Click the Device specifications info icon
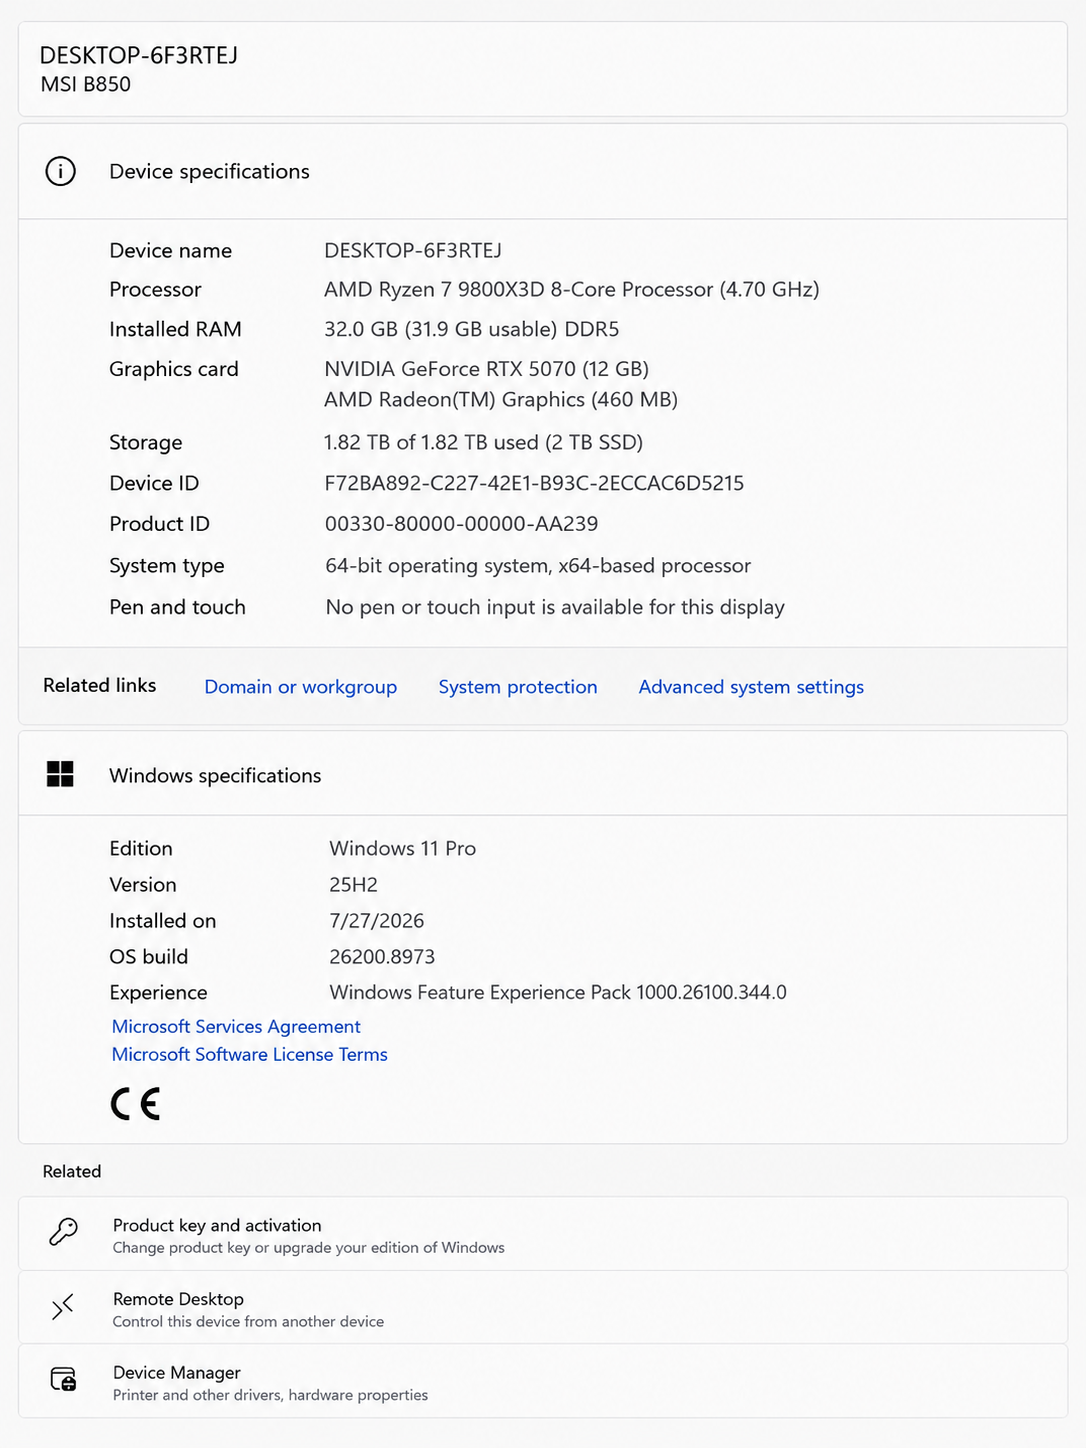Image resolution: width=1086 pixels, height=1448 pixels. coord(60,171)
